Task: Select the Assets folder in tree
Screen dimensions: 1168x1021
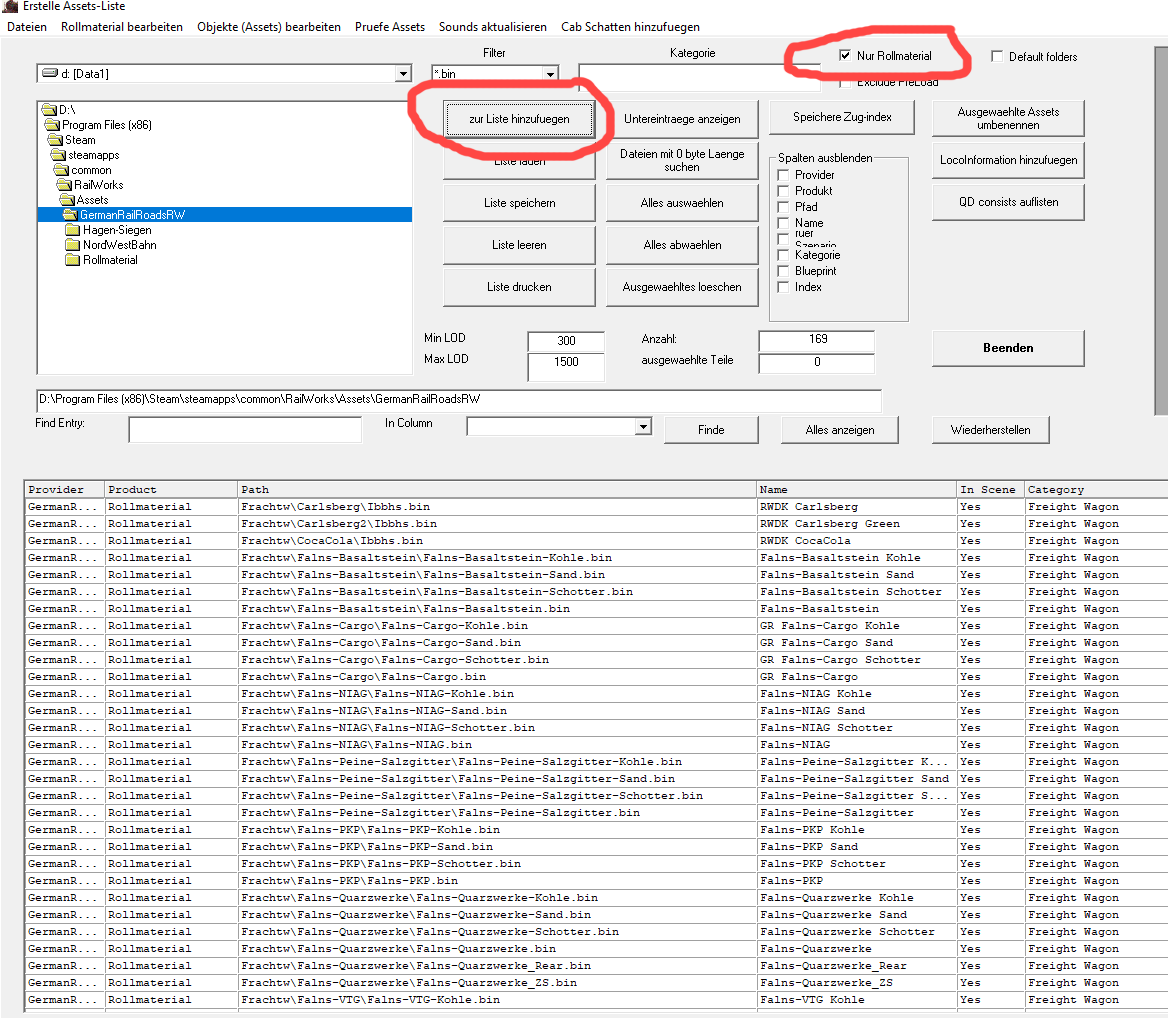Action: coord(91,200)
